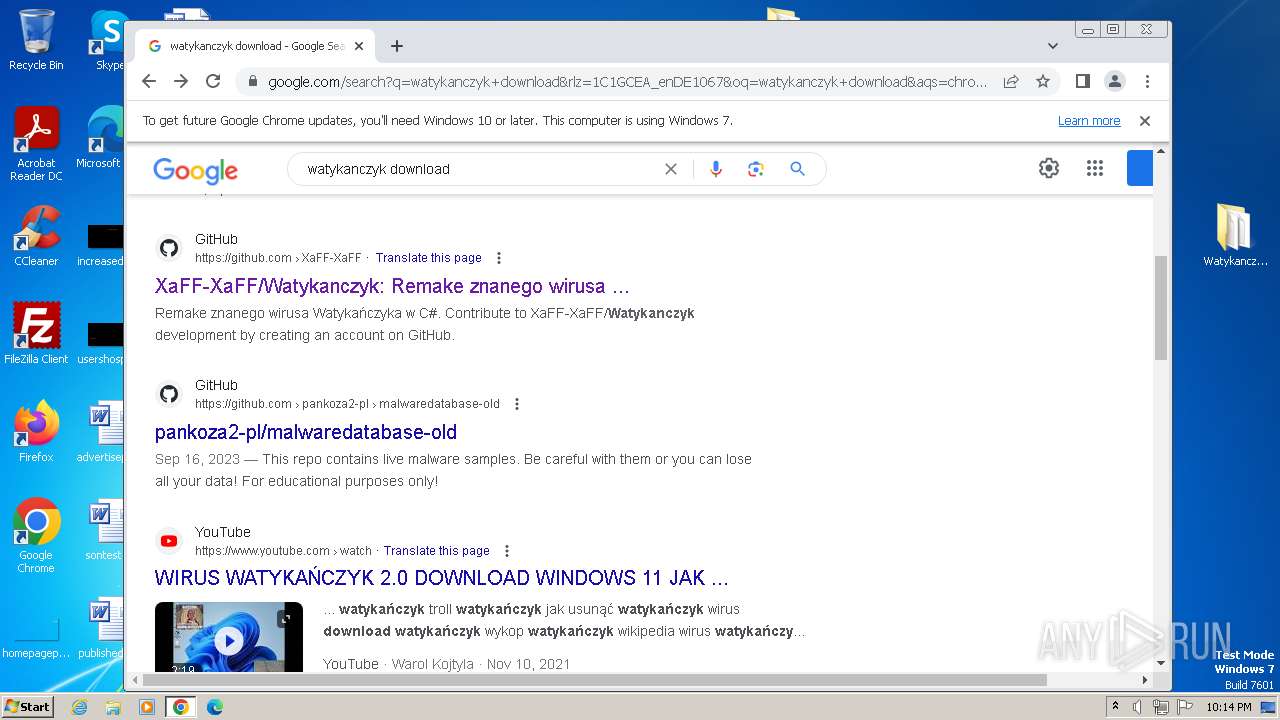Open Google Chrome desktop shortcut
Viewport: 1280px width, 720px height.
tap(36, 536)
